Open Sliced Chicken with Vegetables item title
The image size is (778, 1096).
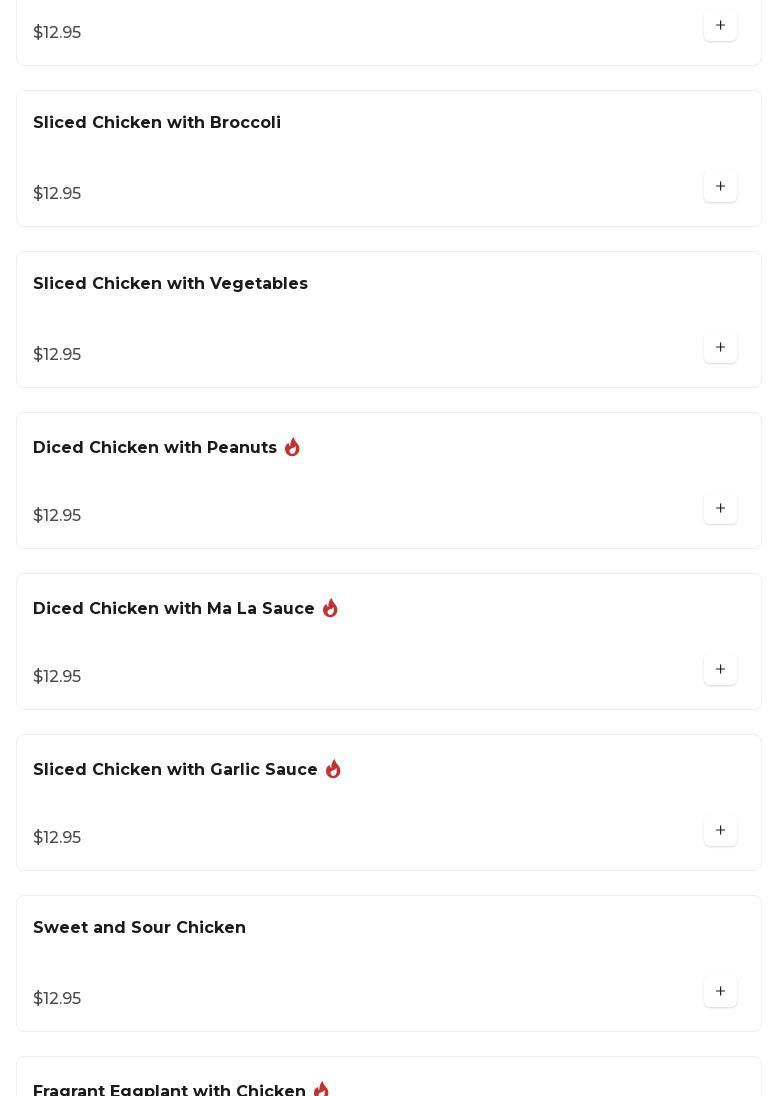click(170, 284)
